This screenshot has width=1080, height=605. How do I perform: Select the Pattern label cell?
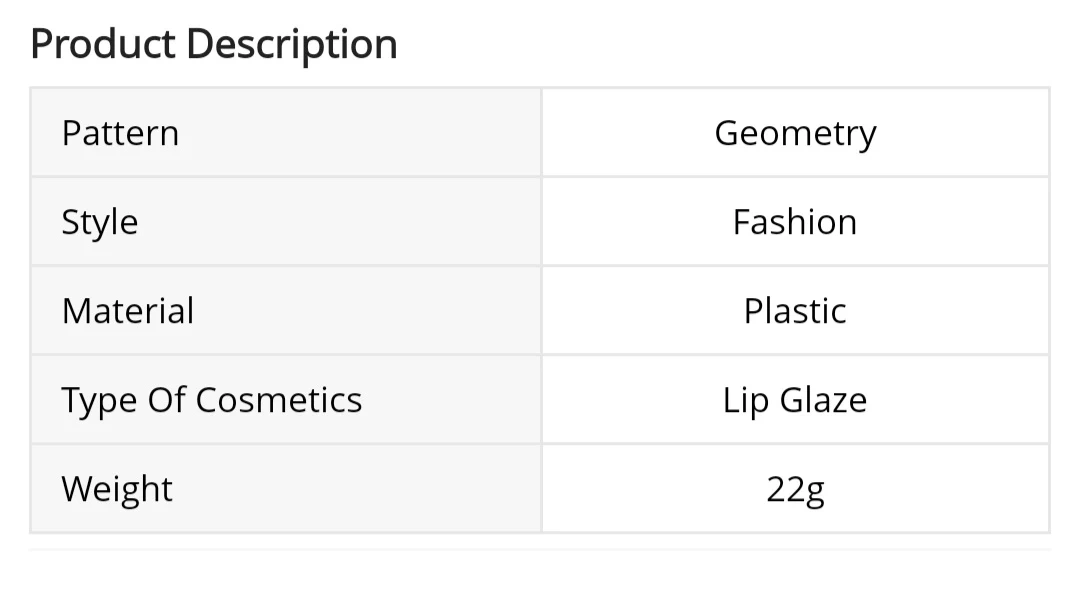point(120,133)
